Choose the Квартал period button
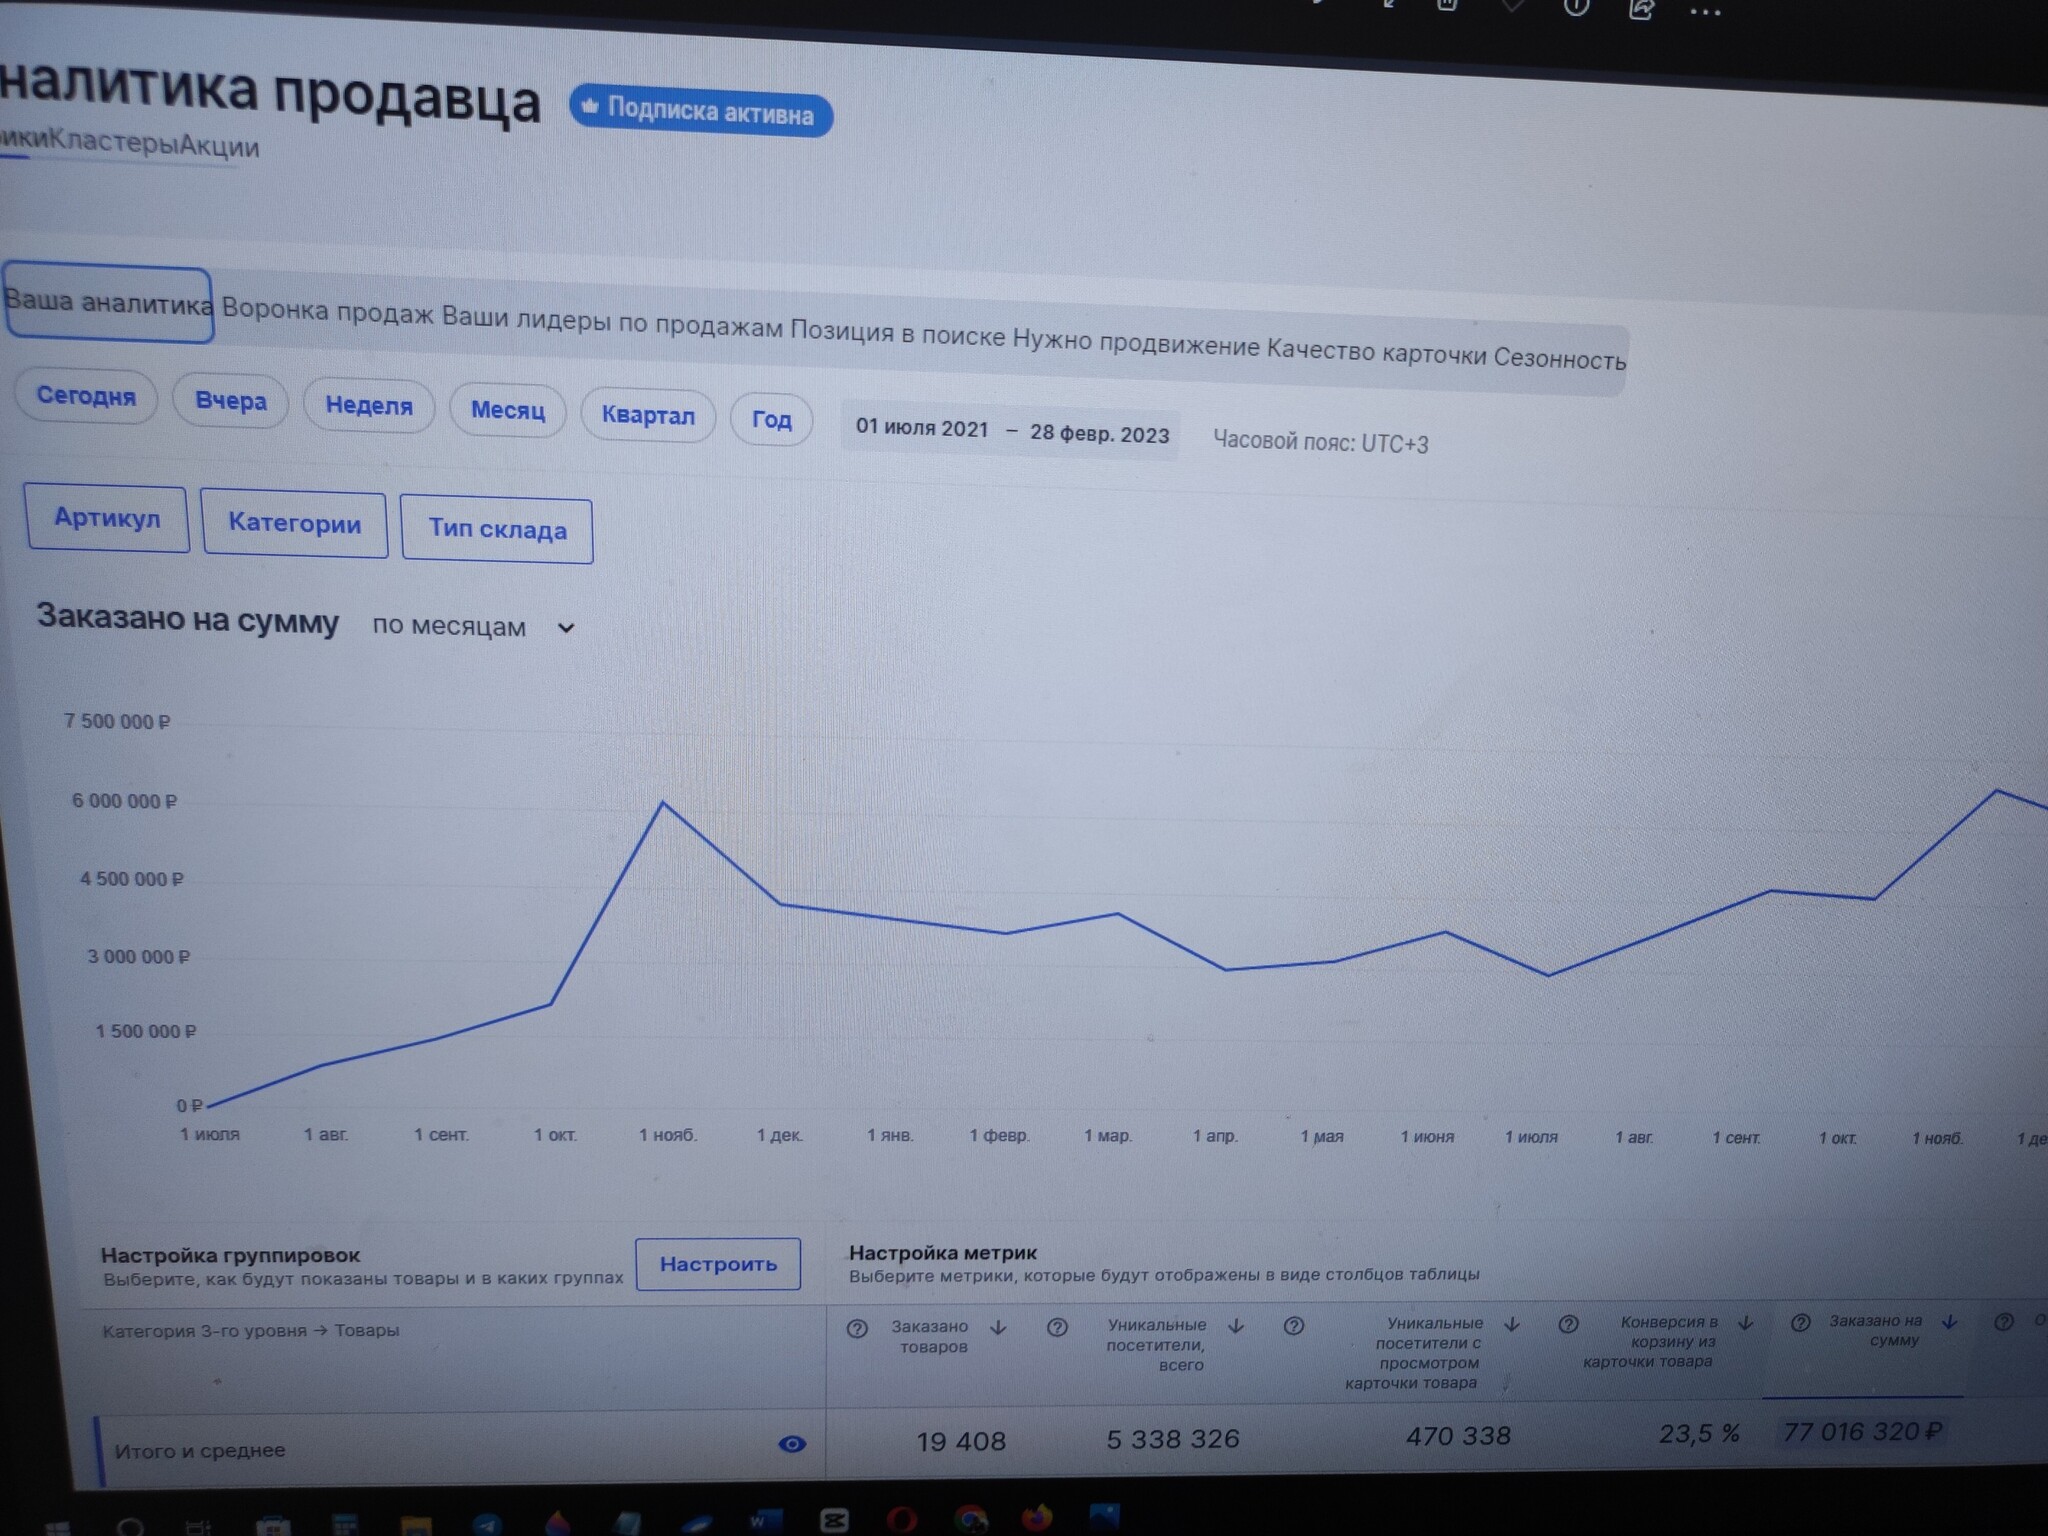The height and width of the screenshot is (1536, 2048). (648, 415)
